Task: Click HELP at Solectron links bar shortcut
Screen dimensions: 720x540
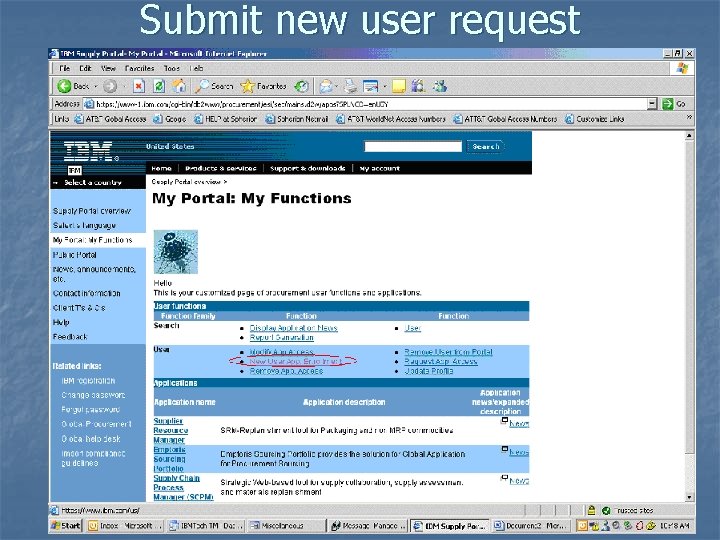Action: click(x=225, y=119)
